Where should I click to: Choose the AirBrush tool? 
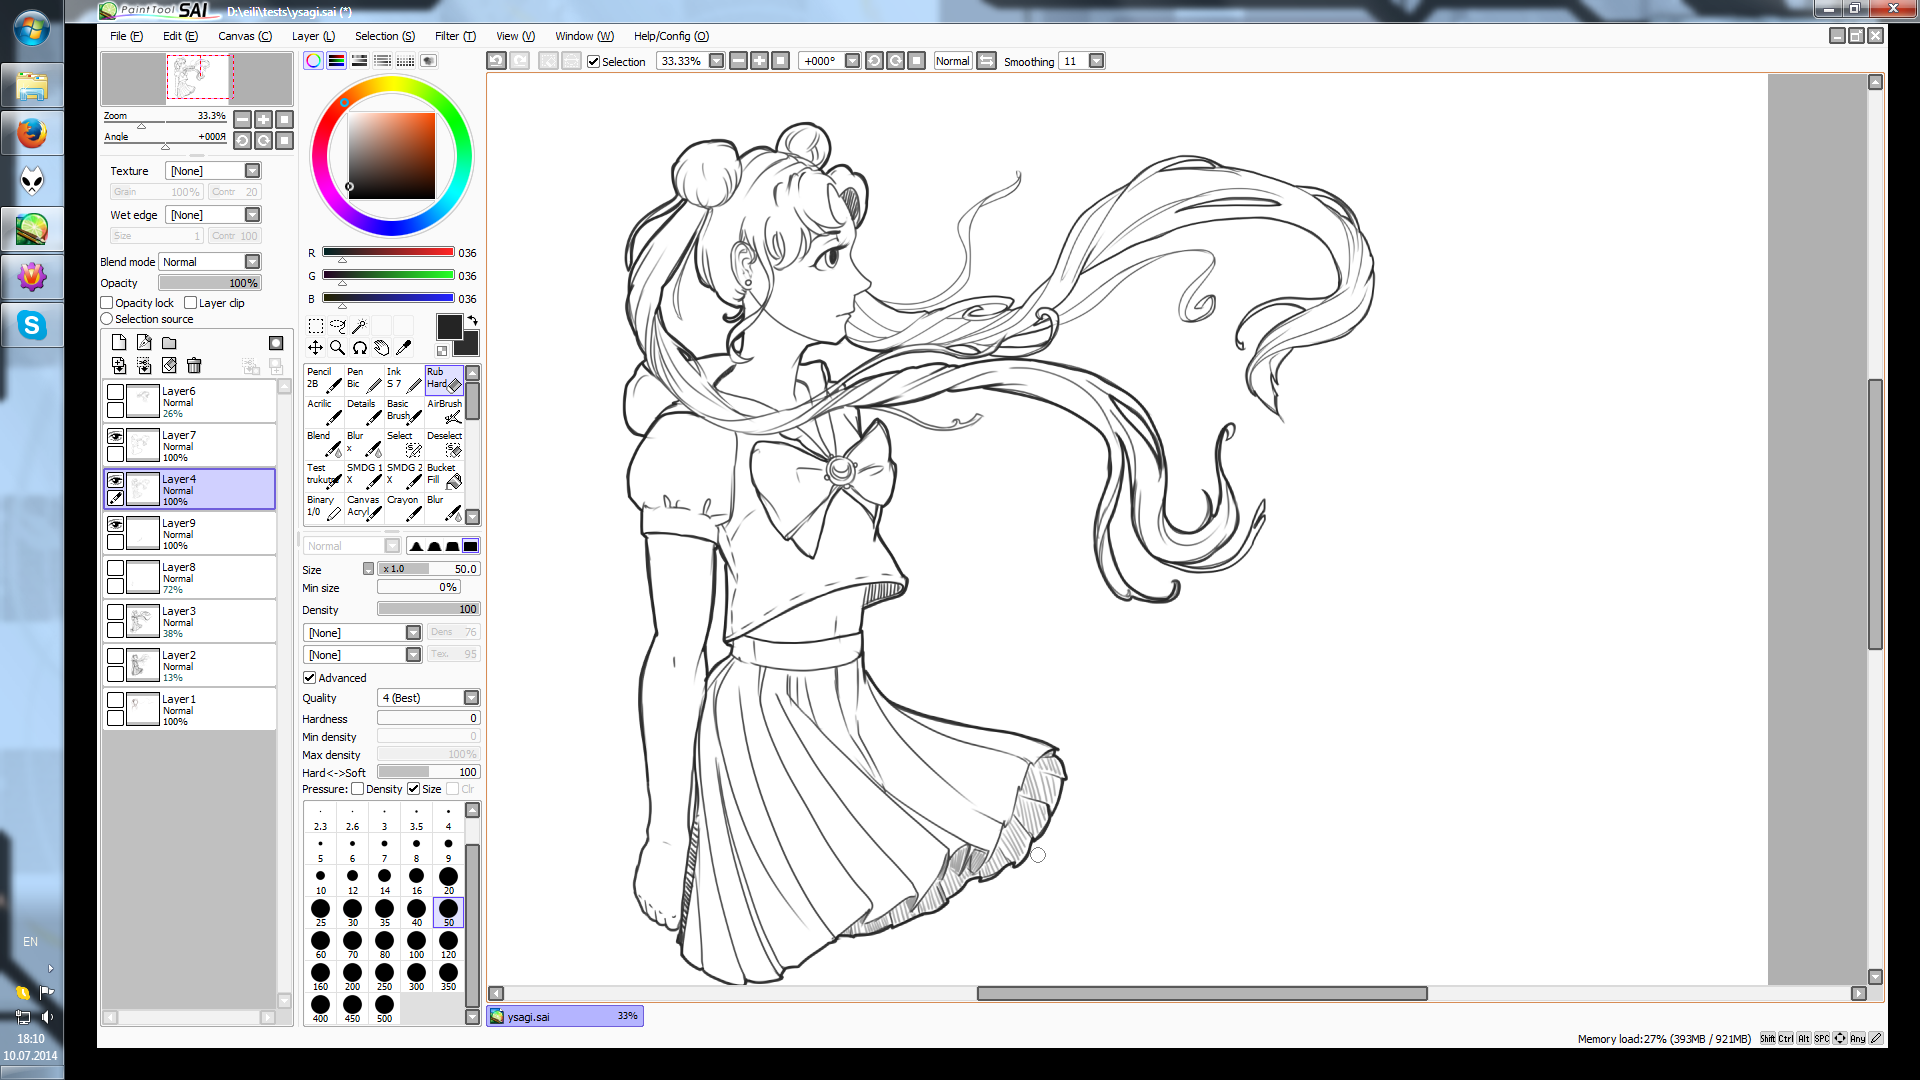click(x=444, y=411)
